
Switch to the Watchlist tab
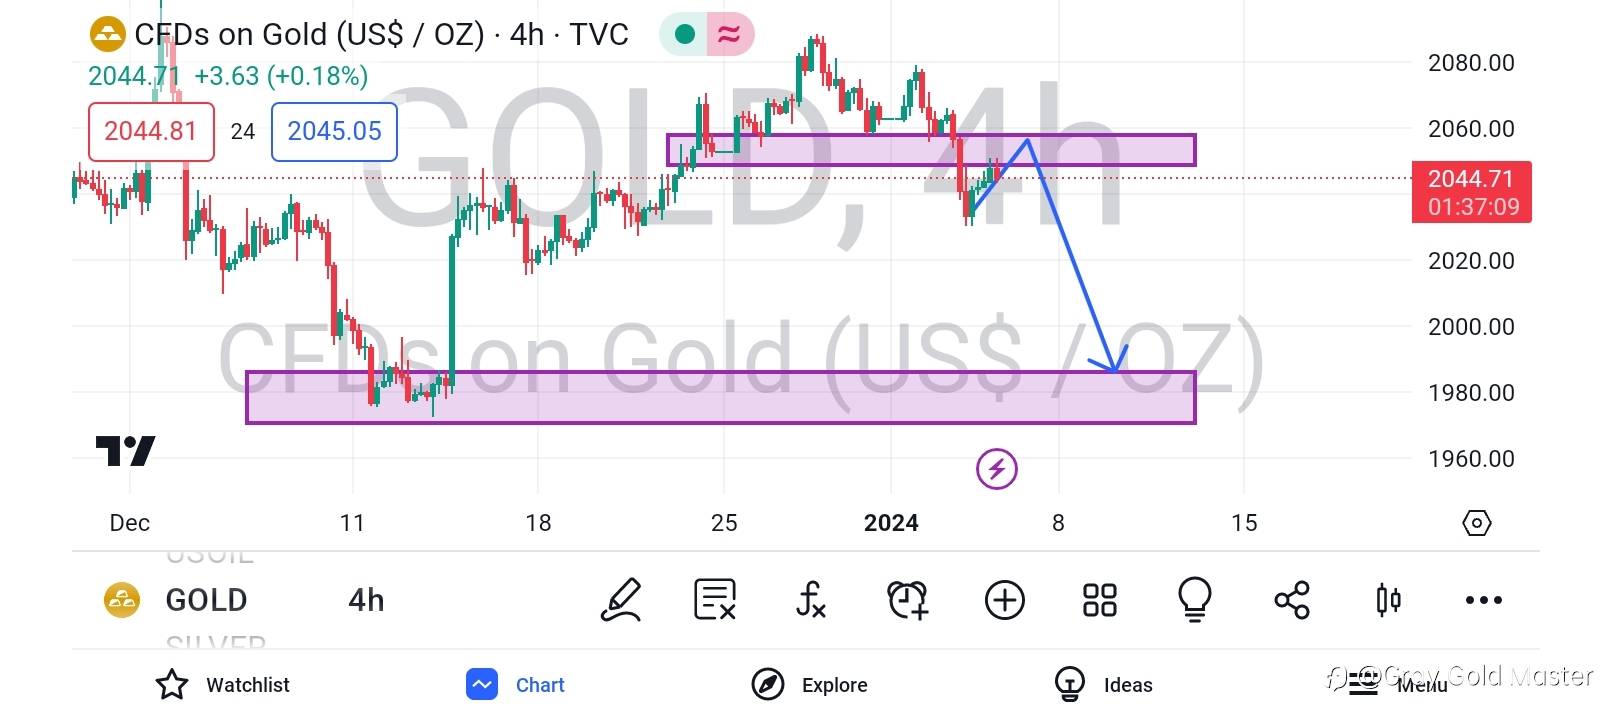pos(223,685)
